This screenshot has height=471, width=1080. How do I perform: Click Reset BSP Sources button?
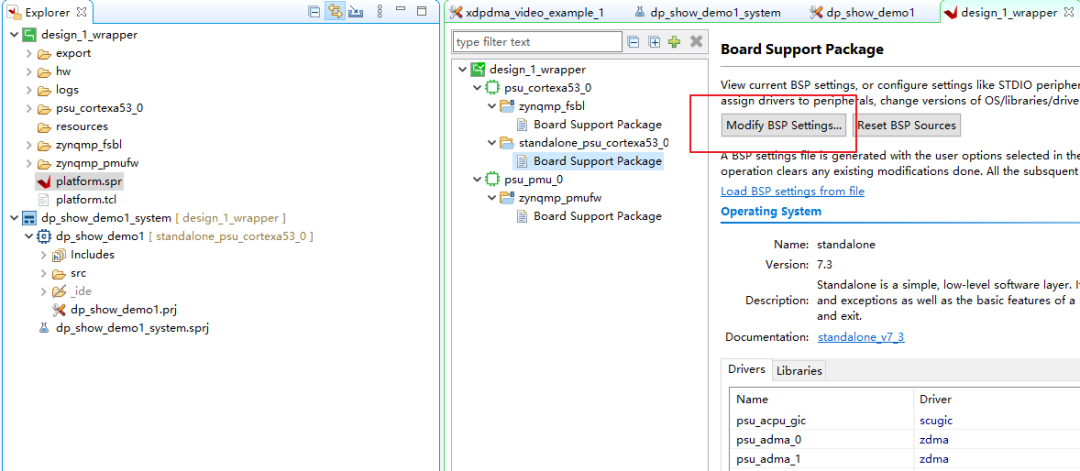(907, 125)
